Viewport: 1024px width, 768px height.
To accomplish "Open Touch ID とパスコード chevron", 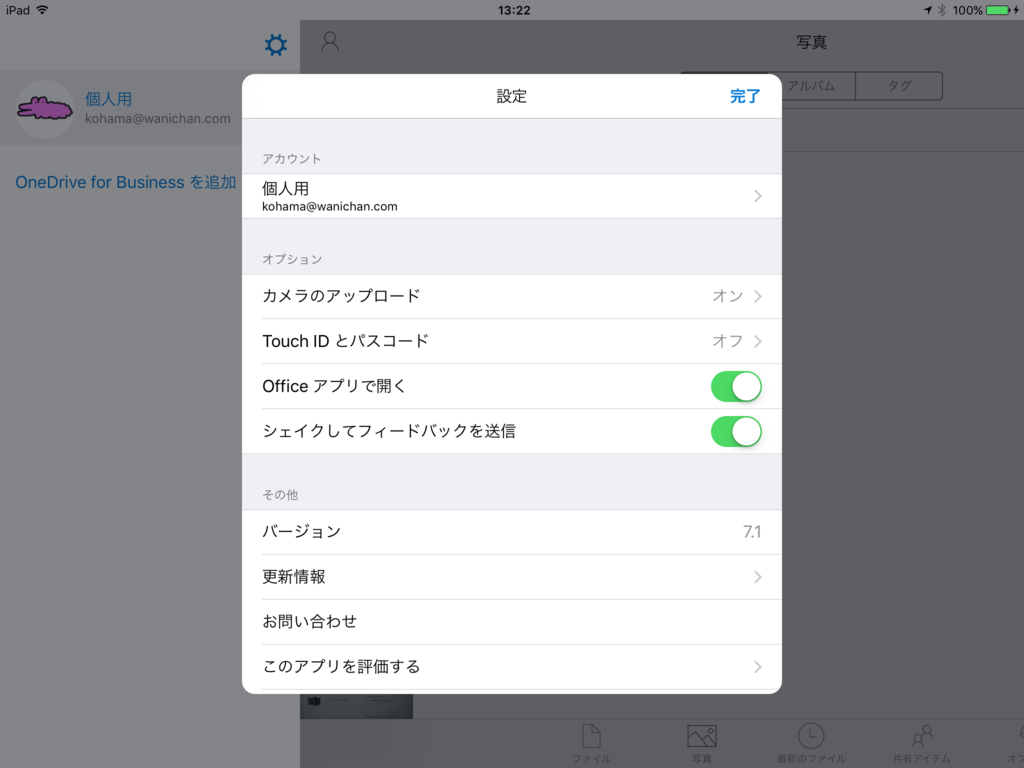I will [x=758, y=342].
